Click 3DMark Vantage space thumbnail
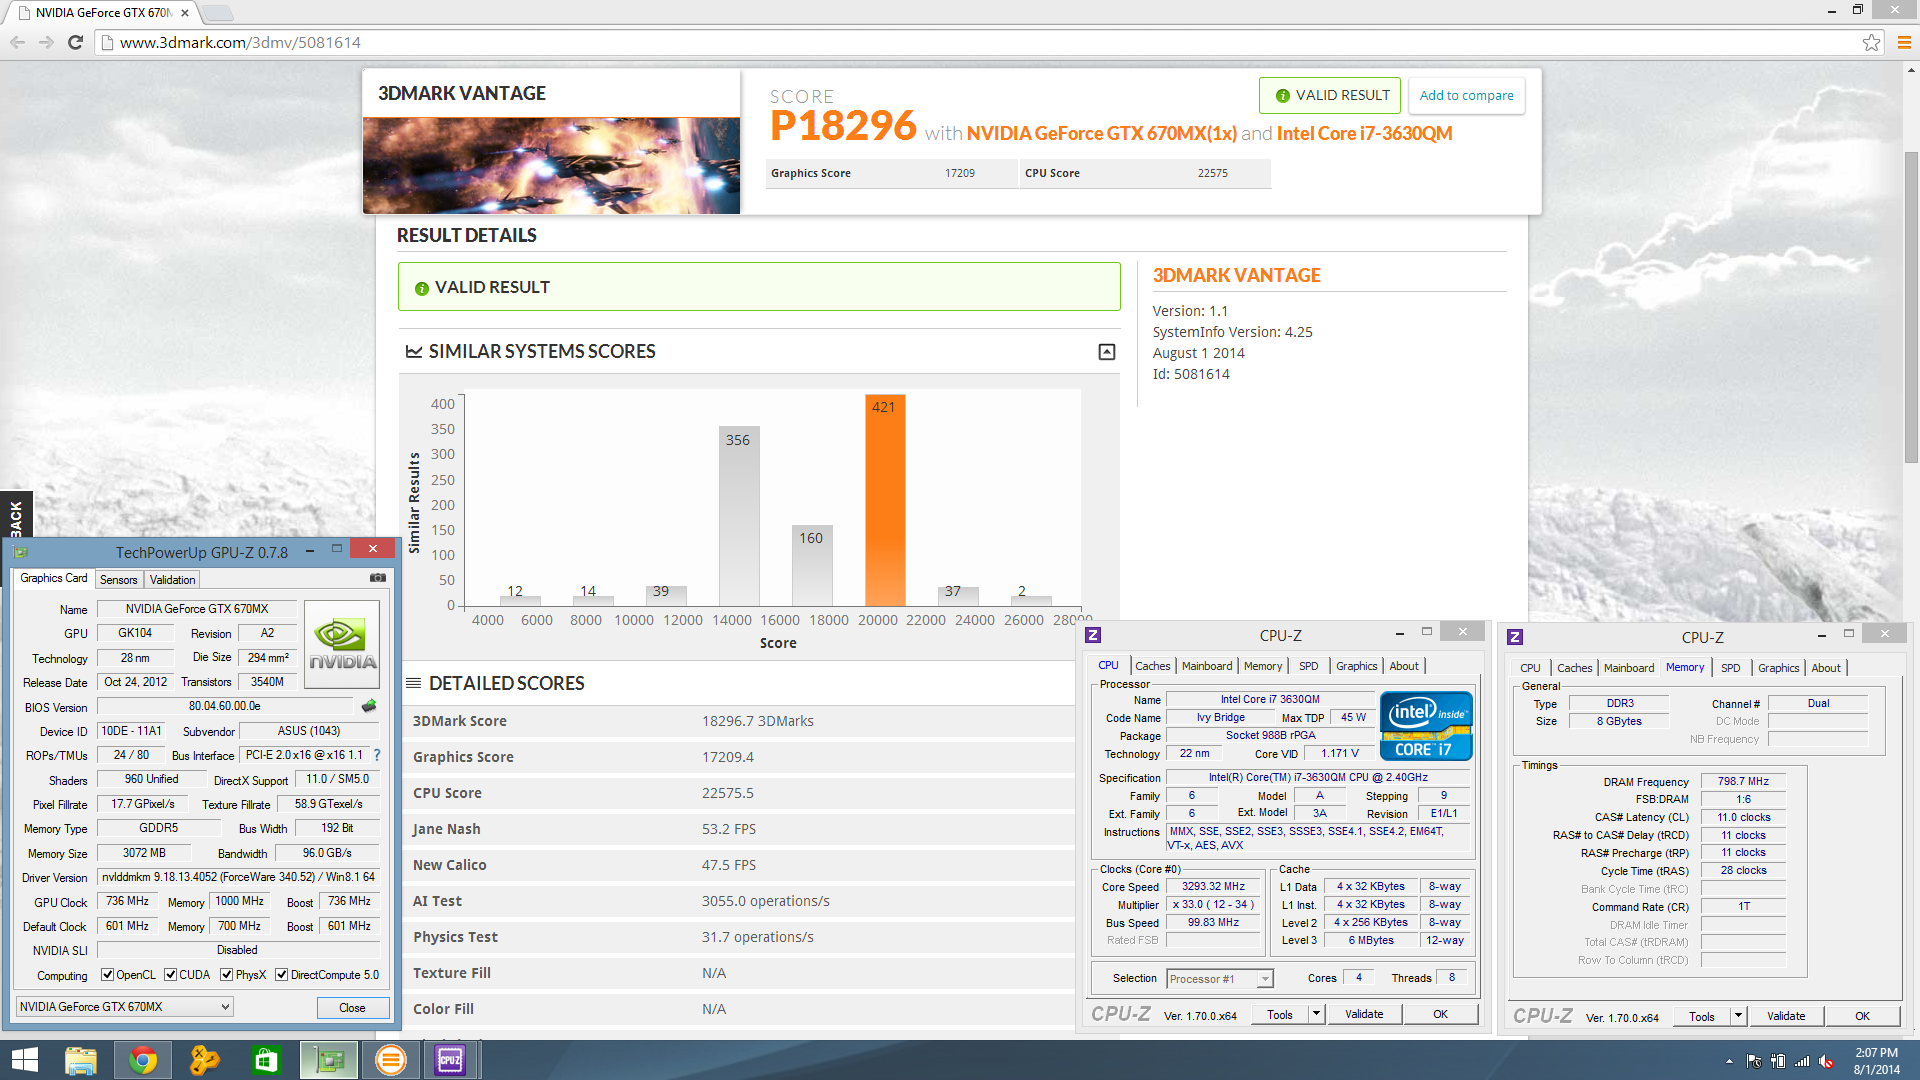This screenshot has height=1080, width=1920. (551, 165)
